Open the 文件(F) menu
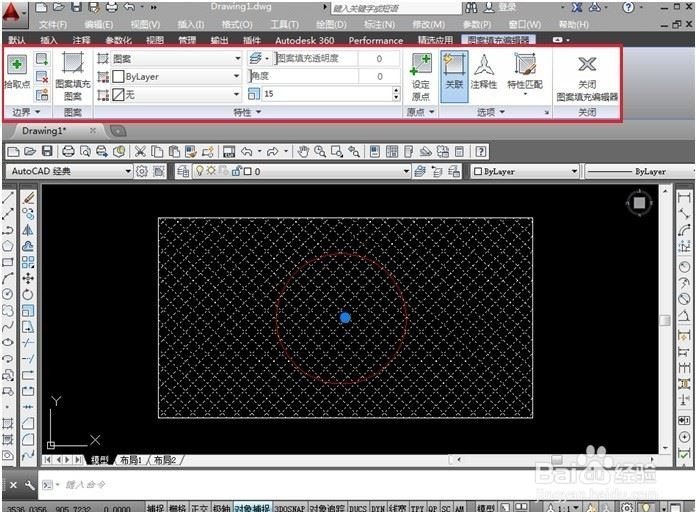The width and height of the screenshot is (696, 512). tap(53, 24)
